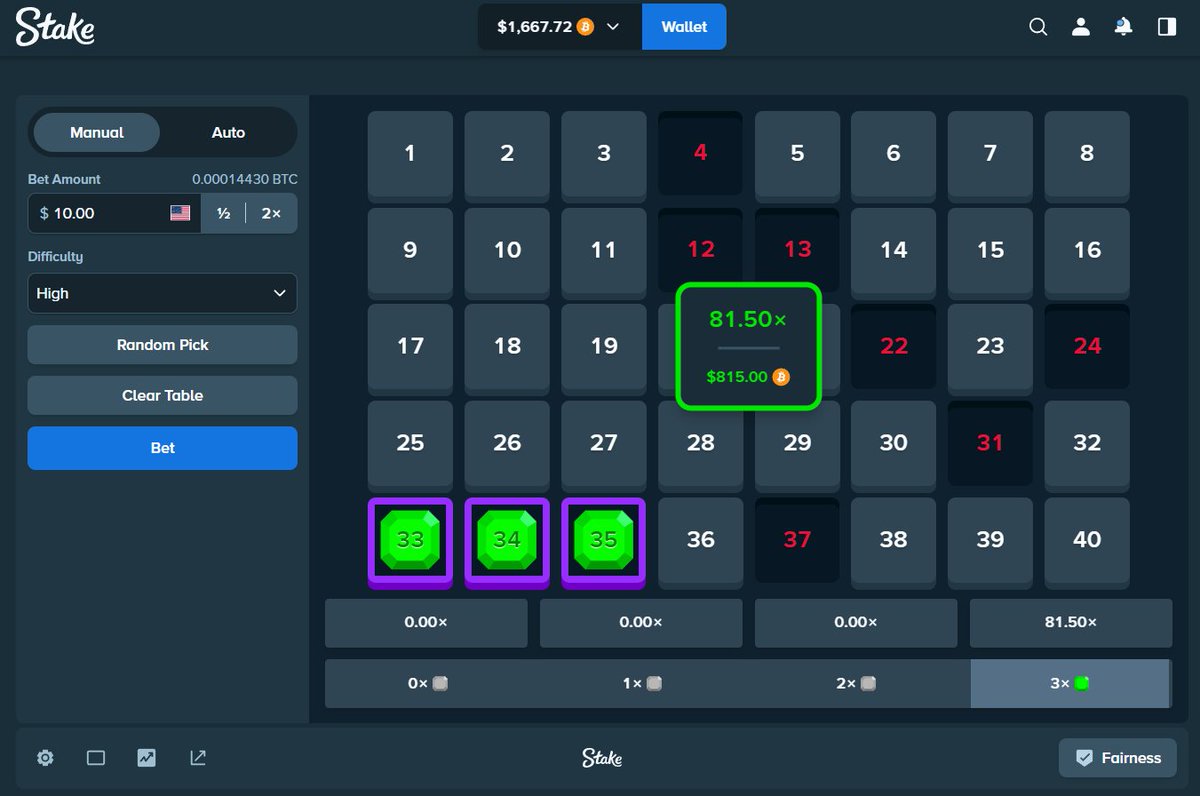Screen dimensions: 1200x796
Task: Open the notifications bell
Action: [1124, 27]
